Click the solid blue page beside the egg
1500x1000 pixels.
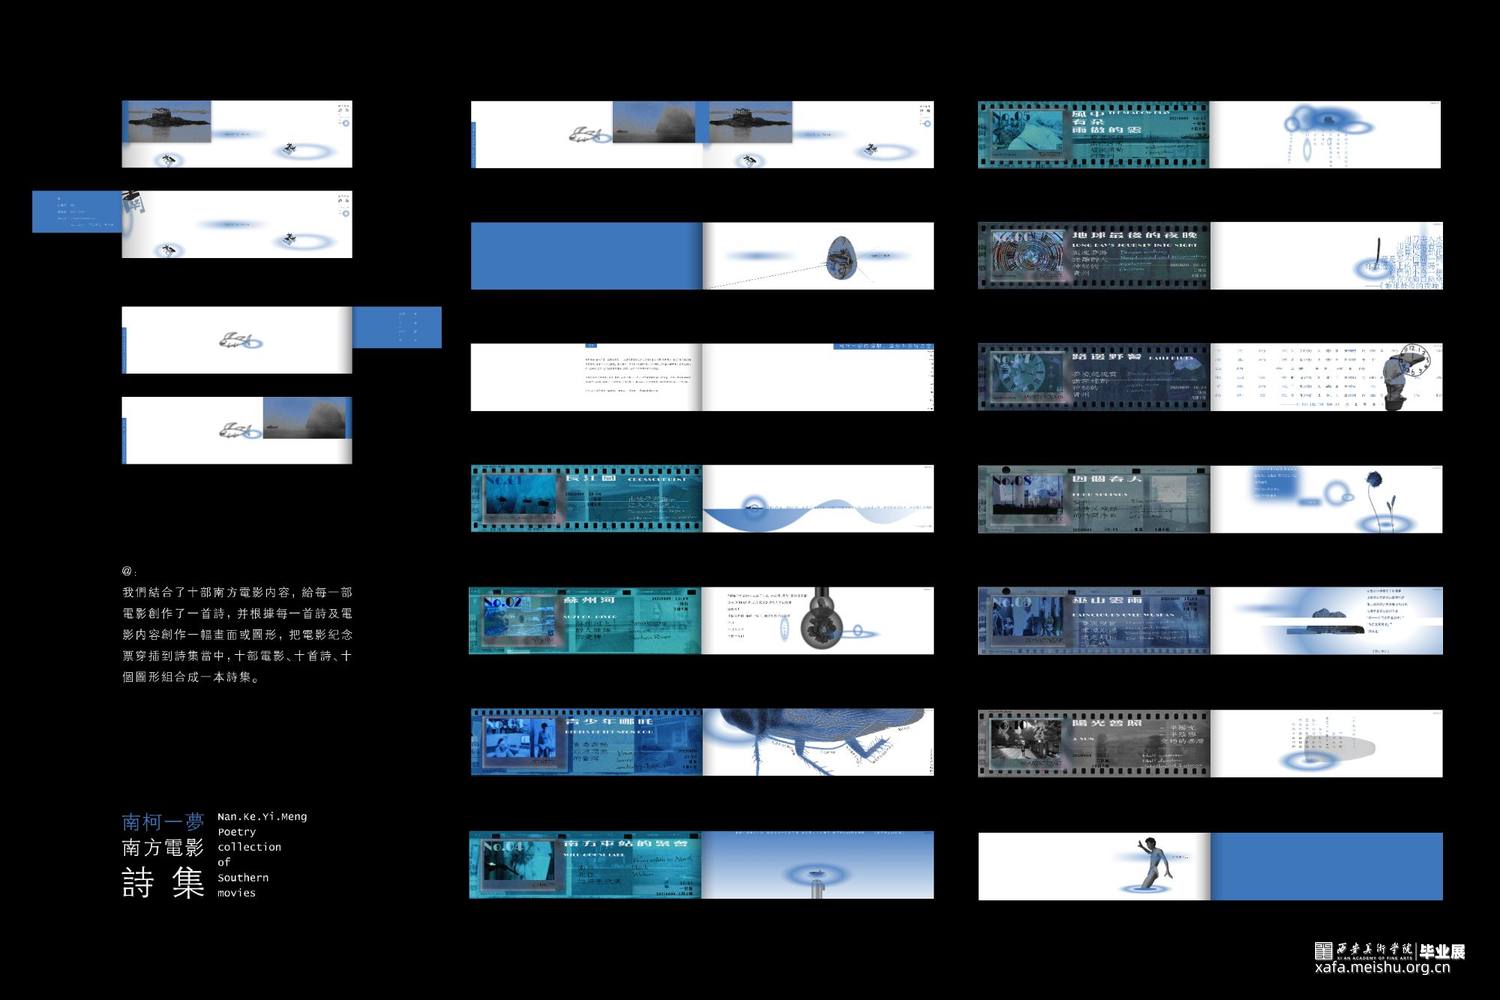[x=586, y=256]
